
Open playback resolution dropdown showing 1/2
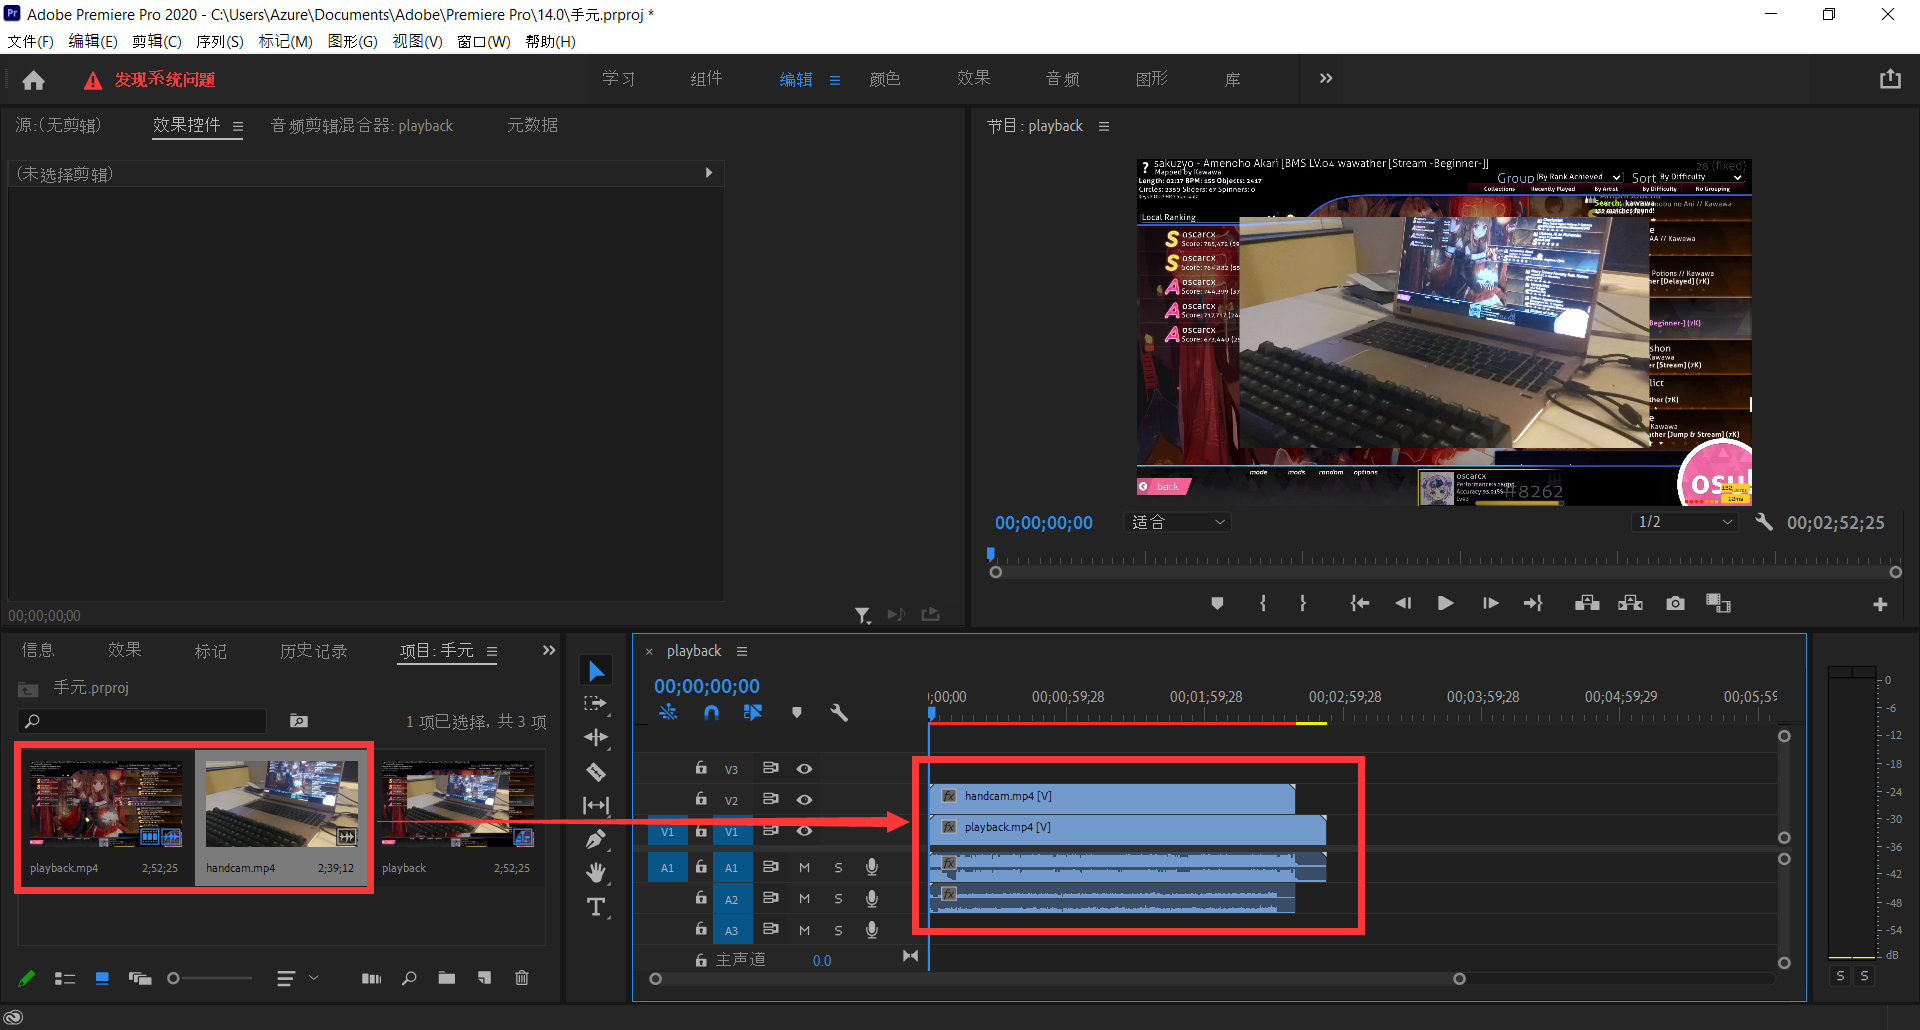click(1684, 522)
